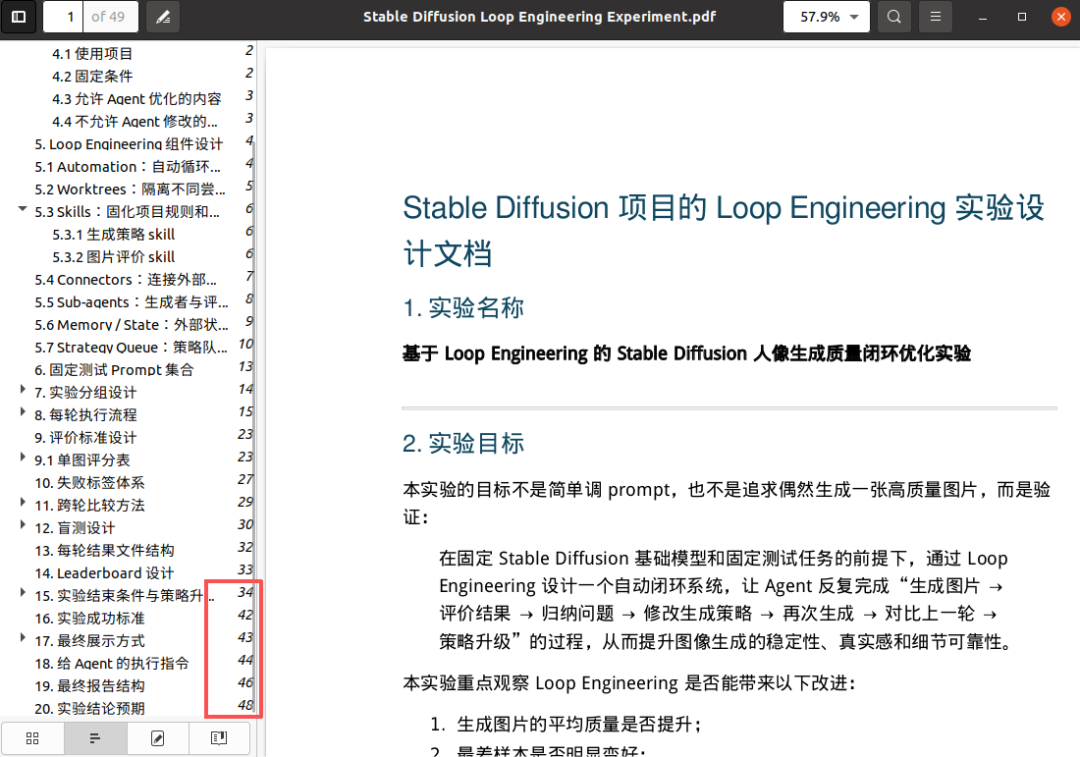Image resolution: width=1080 pixels, height=757 pixels.
Task: Jump to outline entry 20. 实验结论预期
Action: 90,709
